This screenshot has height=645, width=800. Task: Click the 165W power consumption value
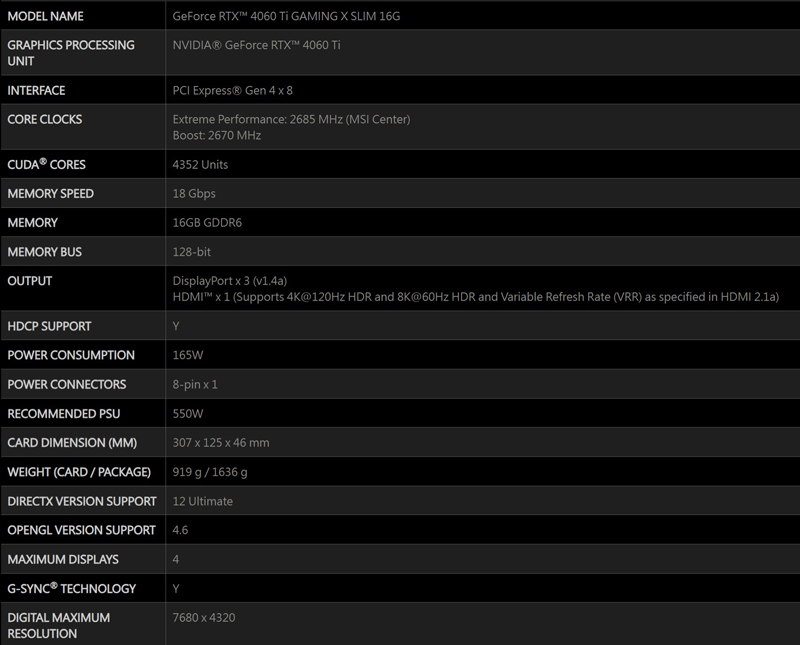[188, 355]
